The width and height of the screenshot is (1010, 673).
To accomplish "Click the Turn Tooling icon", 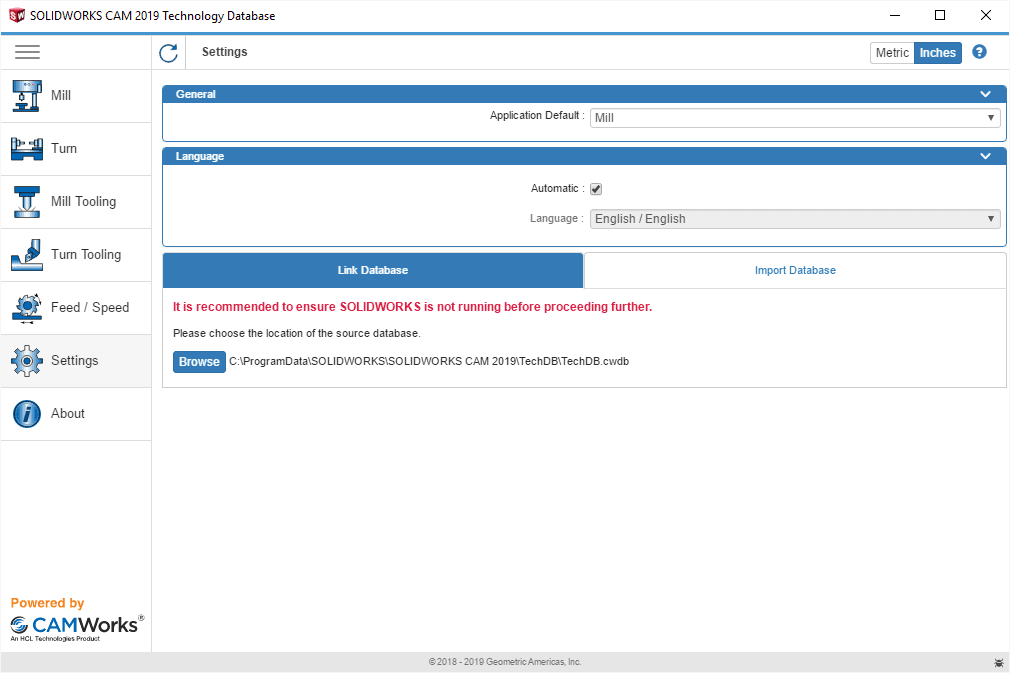I will pos(26,254).
